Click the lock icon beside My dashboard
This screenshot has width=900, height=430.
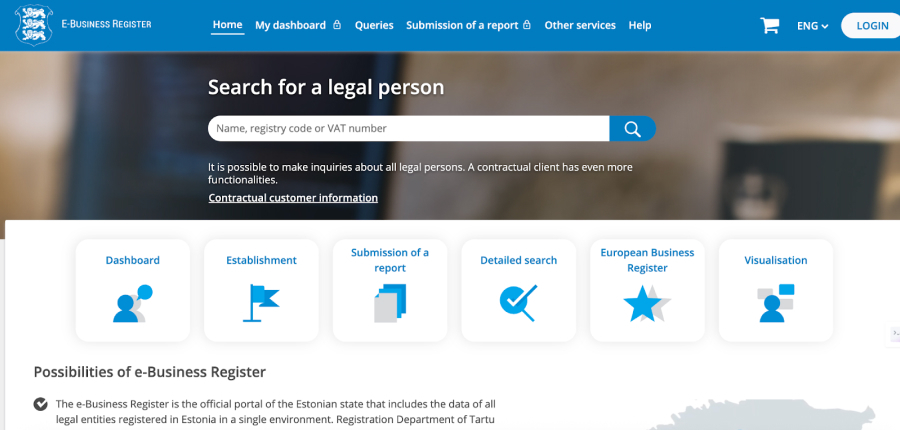[337, 25]
